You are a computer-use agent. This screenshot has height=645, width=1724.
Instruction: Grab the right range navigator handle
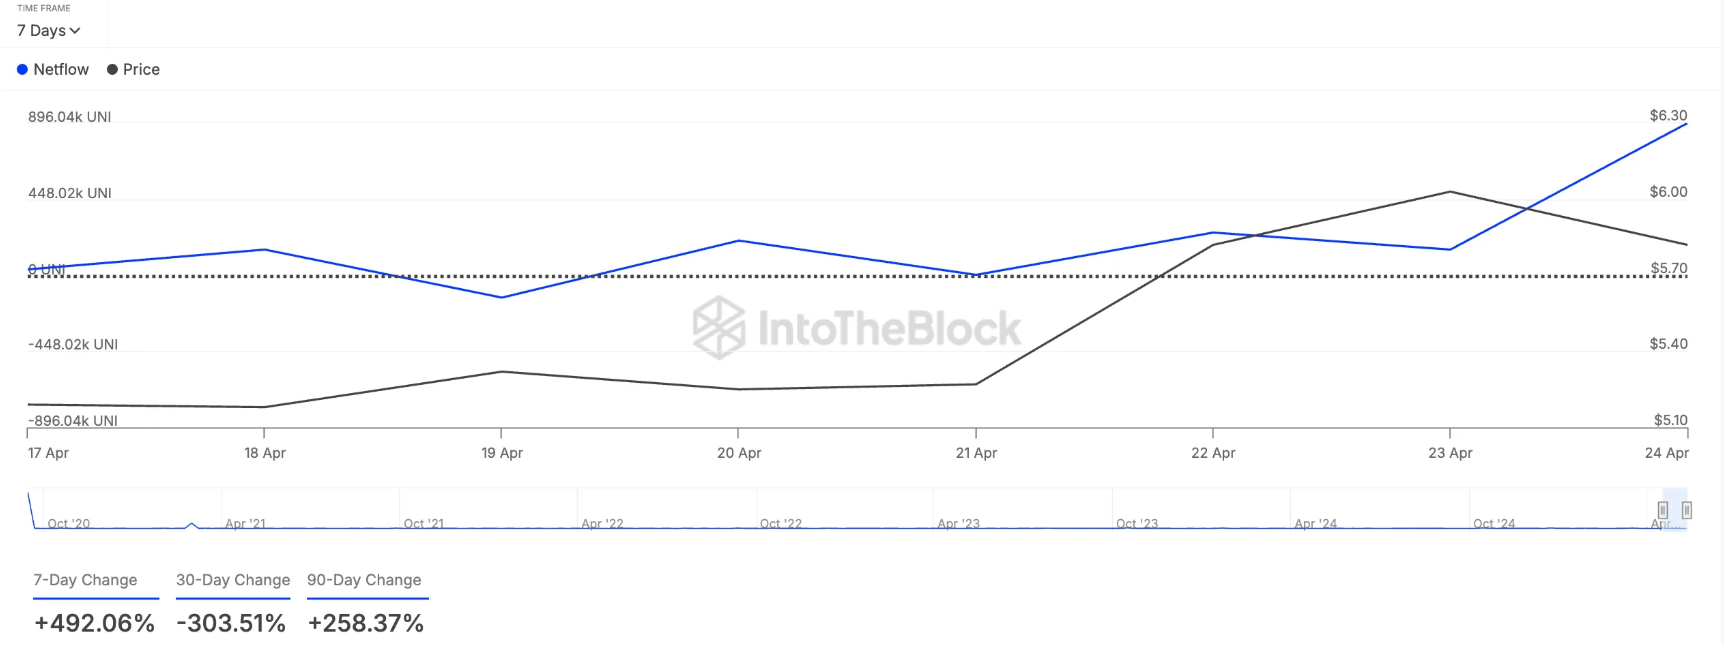[x=1687, y=510]
